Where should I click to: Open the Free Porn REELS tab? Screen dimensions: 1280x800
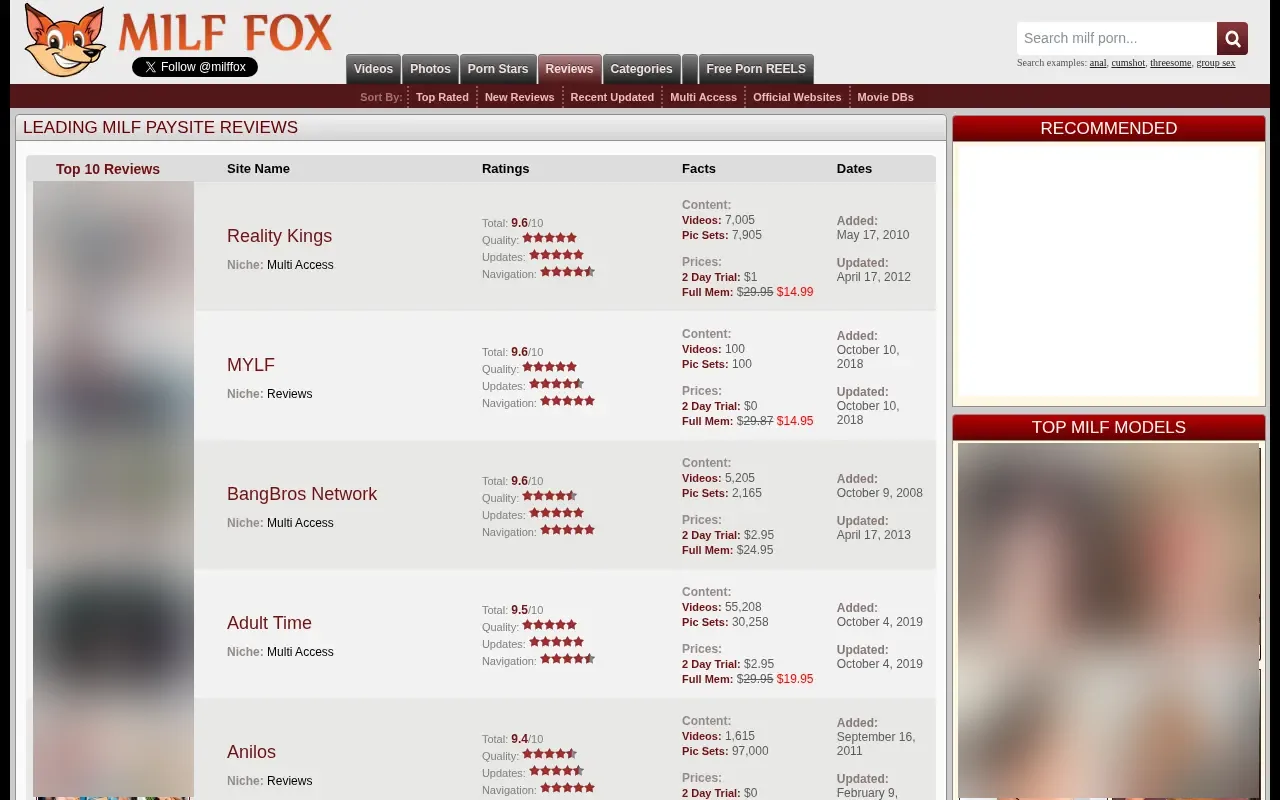756,69
